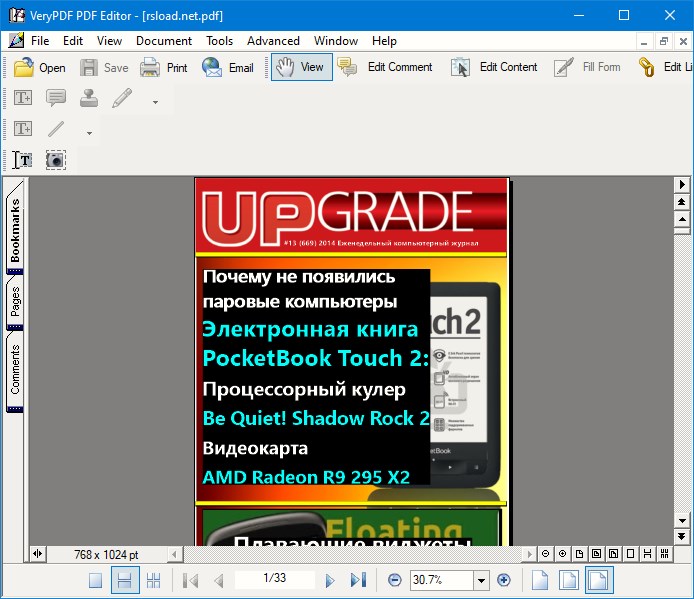Select the rubber stamp tool

pos(89,97)
